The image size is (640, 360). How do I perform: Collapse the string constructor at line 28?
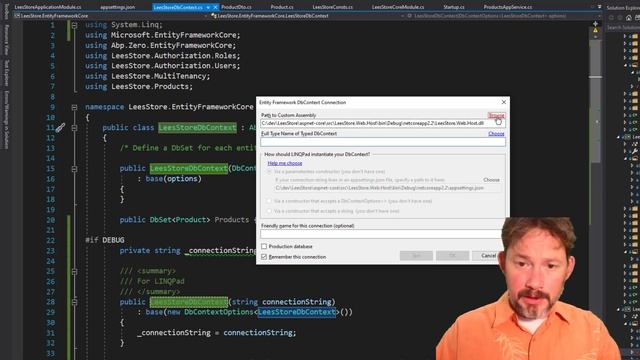coord(74,302)
